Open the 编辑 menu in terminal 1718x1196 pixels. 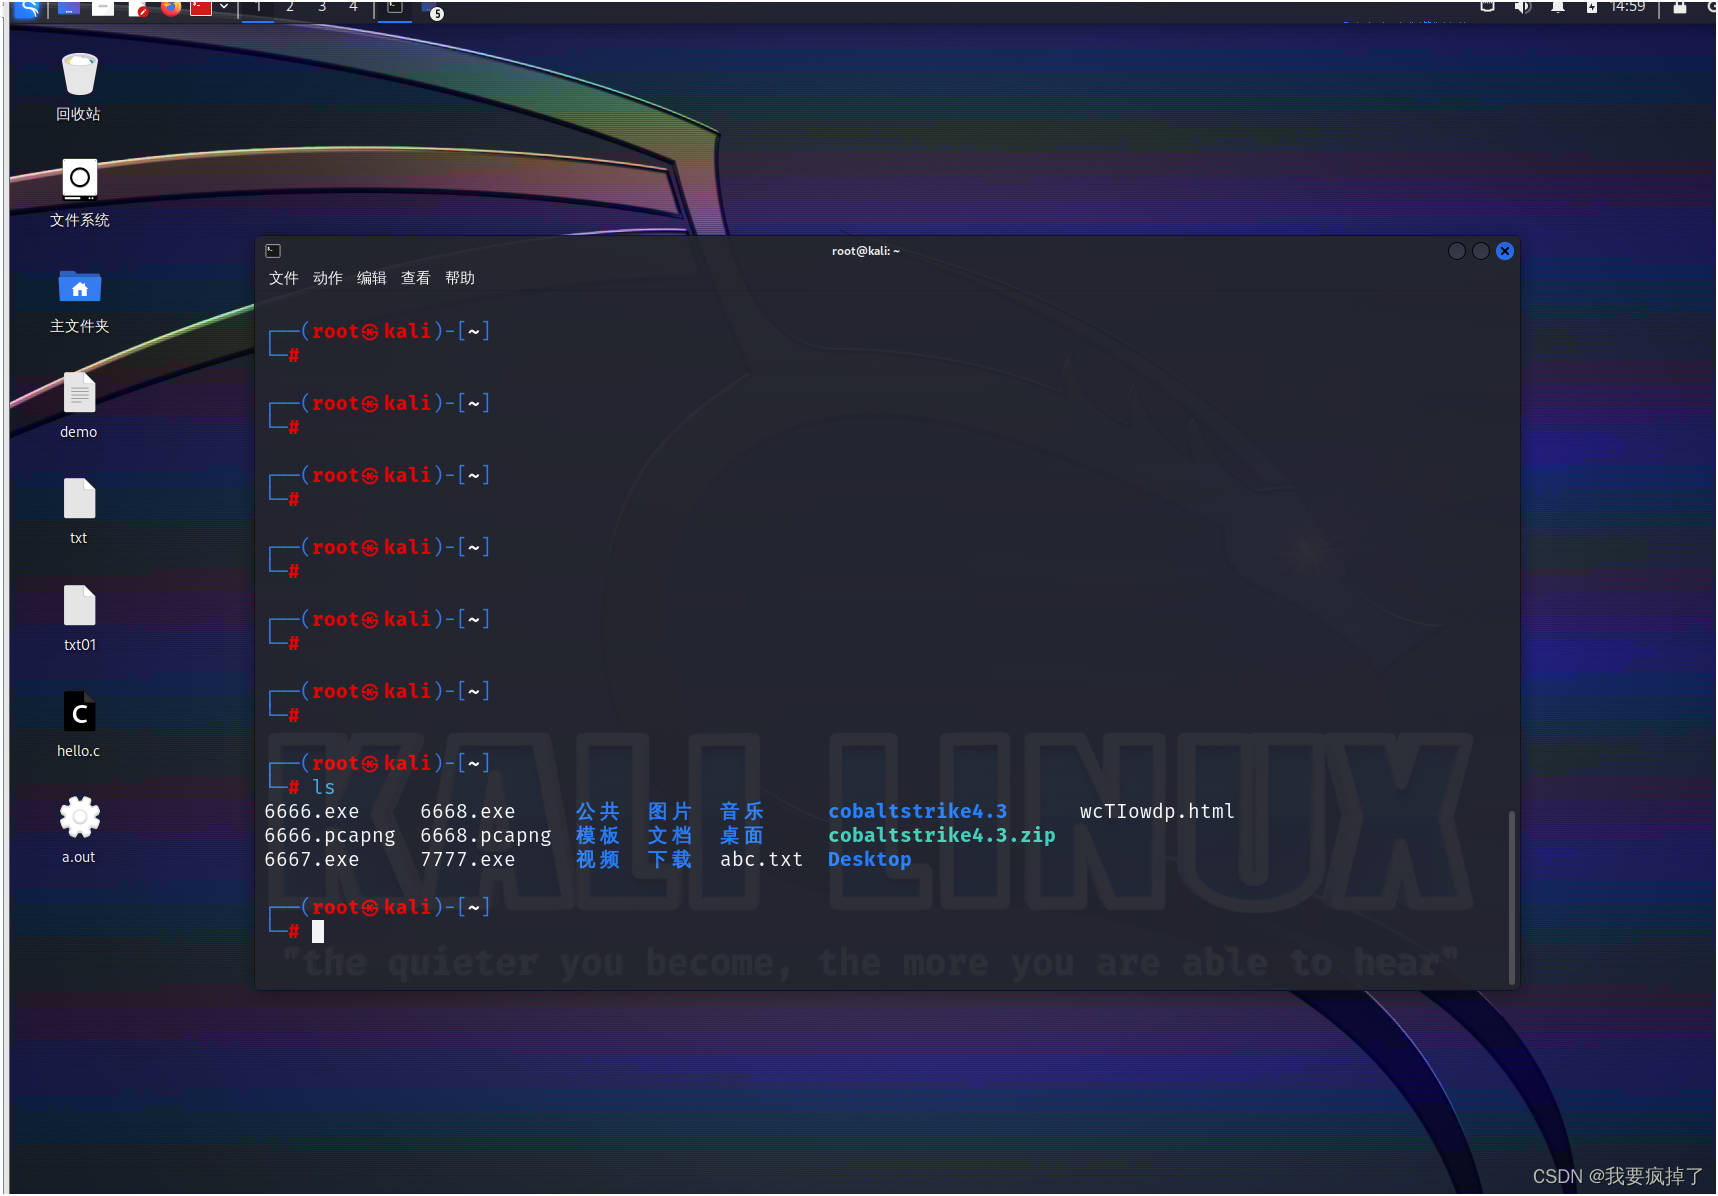(x=372, y=278)
